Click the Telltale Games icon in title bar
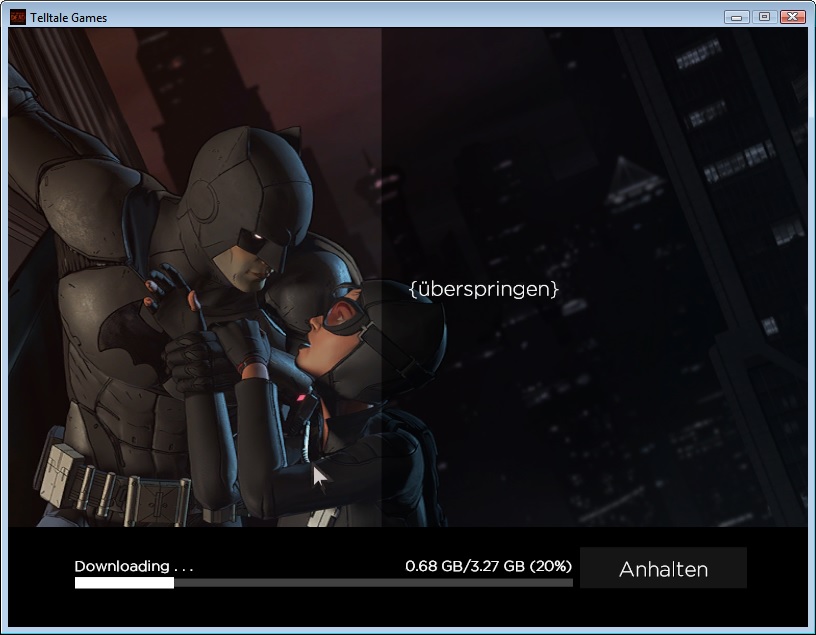816x635 pixels. 17,17
